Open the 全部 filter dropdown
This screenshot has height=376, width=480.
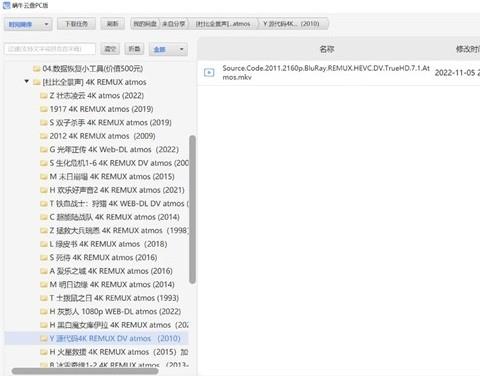(x=168, y=49)
